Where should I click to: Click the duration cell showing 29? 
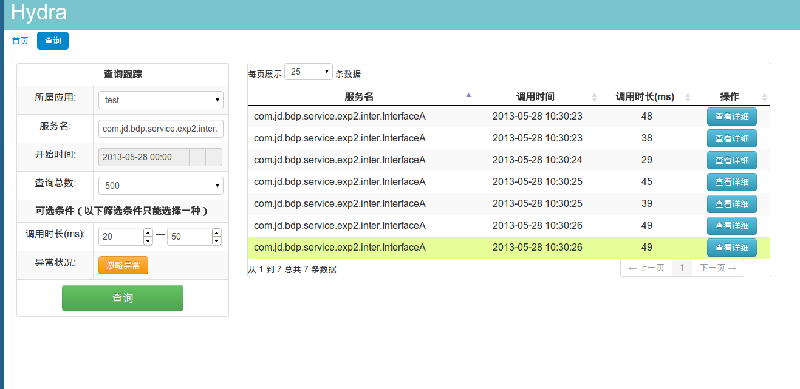(646, 160)
